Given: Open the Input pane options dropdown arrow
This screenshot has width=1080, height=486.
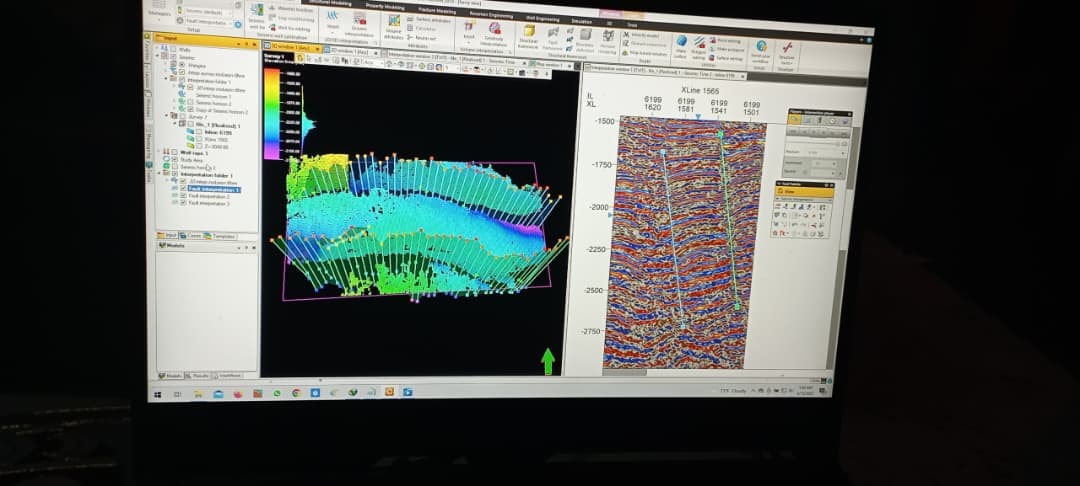Looking at the screenshot, I should click(x=239, y=44).
